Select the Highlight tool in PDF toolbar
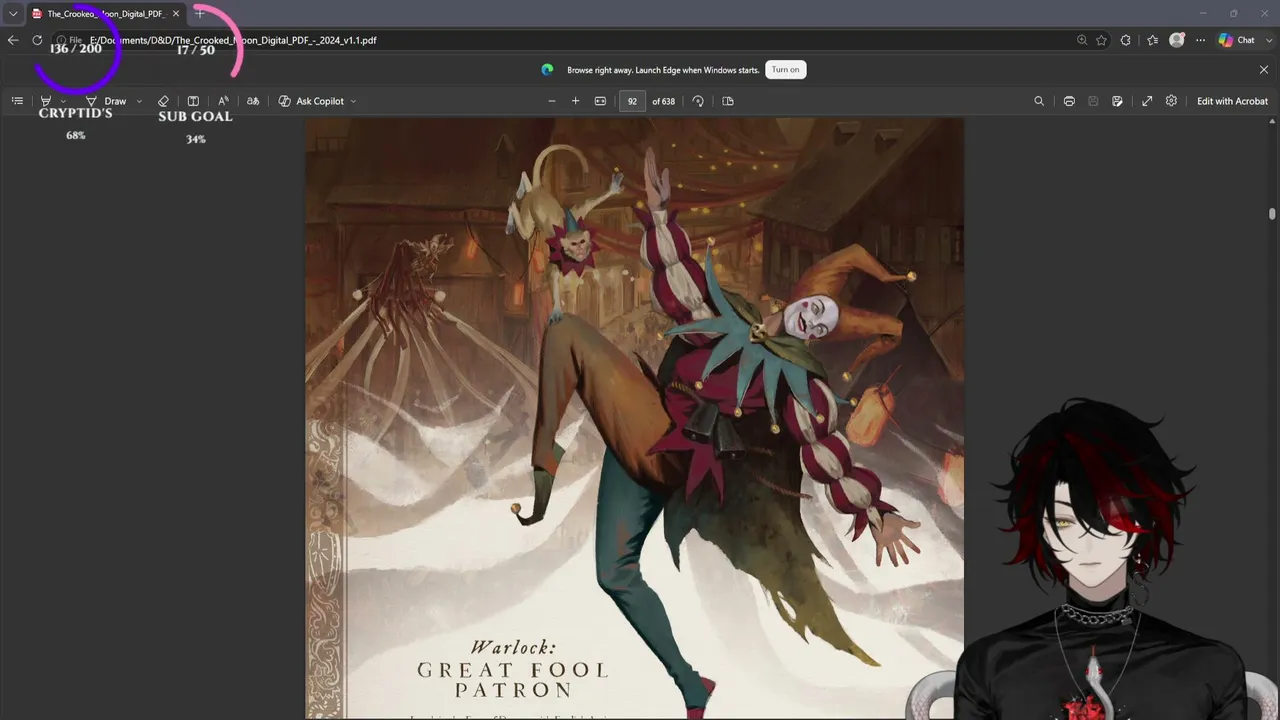The height and width of the screenshot is (720, 1280). 45,101
